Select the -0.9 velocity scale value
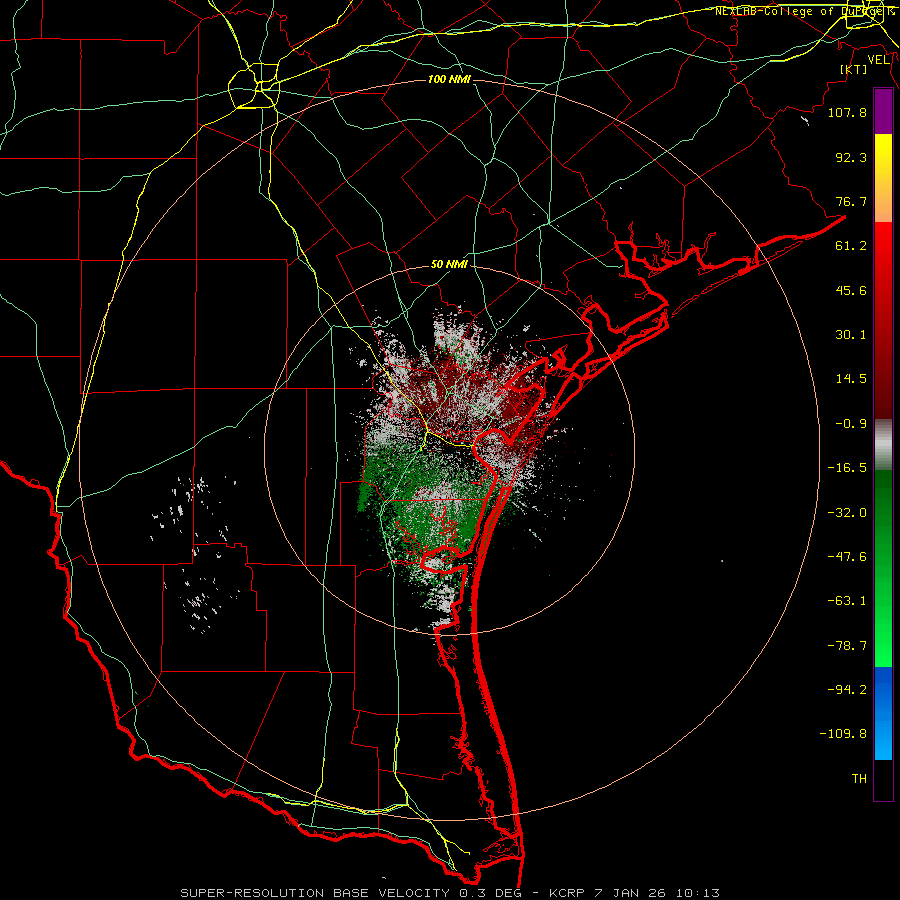This screenshot has width=900, height=900. click(851, 424)
